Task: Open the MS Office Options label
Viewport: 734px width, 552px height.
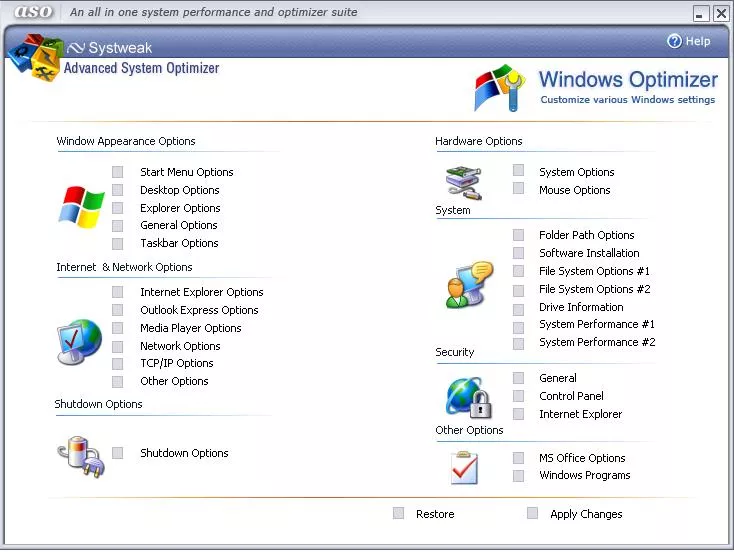Action: click(582, 458)
